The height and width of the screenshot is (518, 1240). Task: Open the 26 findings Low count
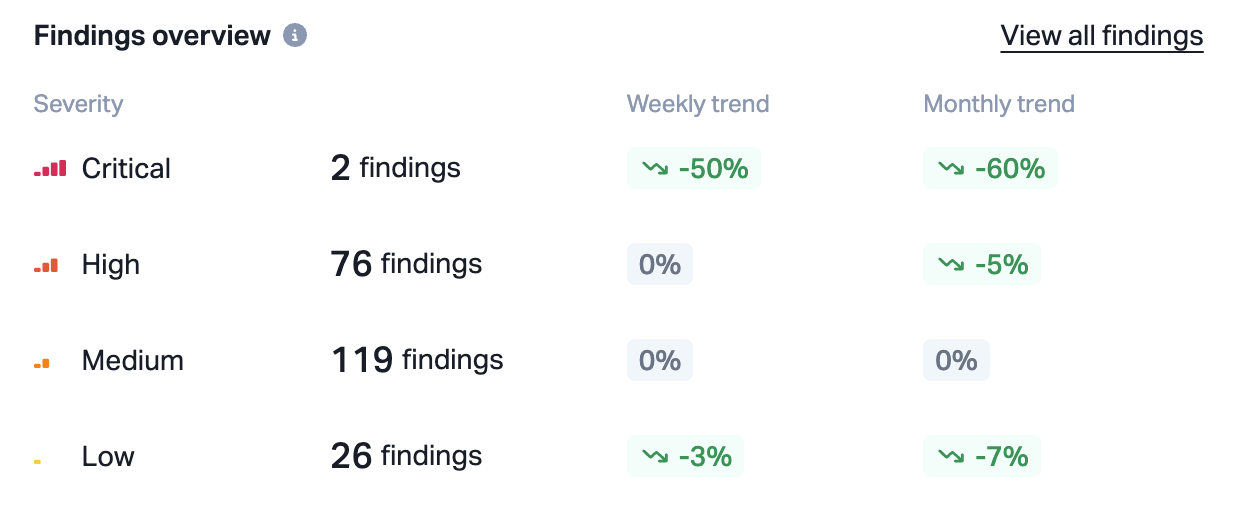coord(406,456)
